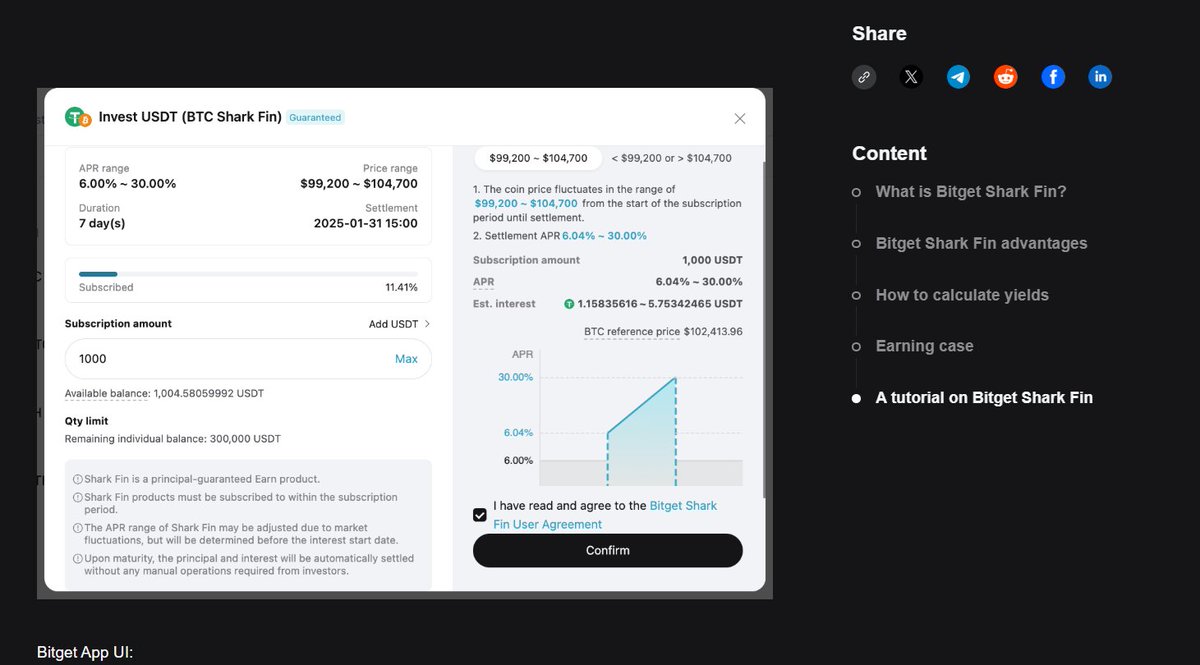Click Settlement APR '6.04% ~ 30.00%' text

tap(604, 236)
